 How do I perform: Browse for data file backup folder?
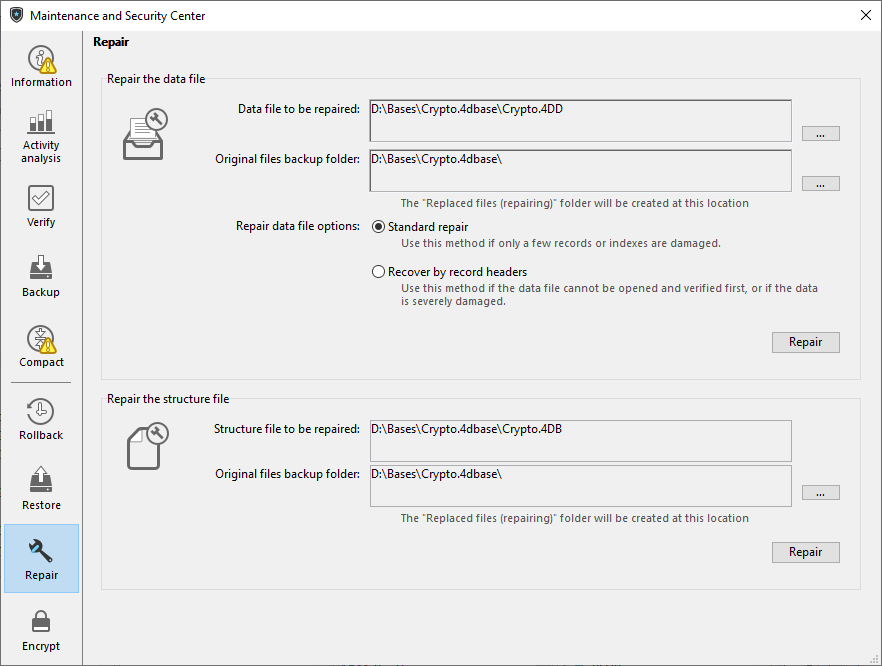click(820, 184)
